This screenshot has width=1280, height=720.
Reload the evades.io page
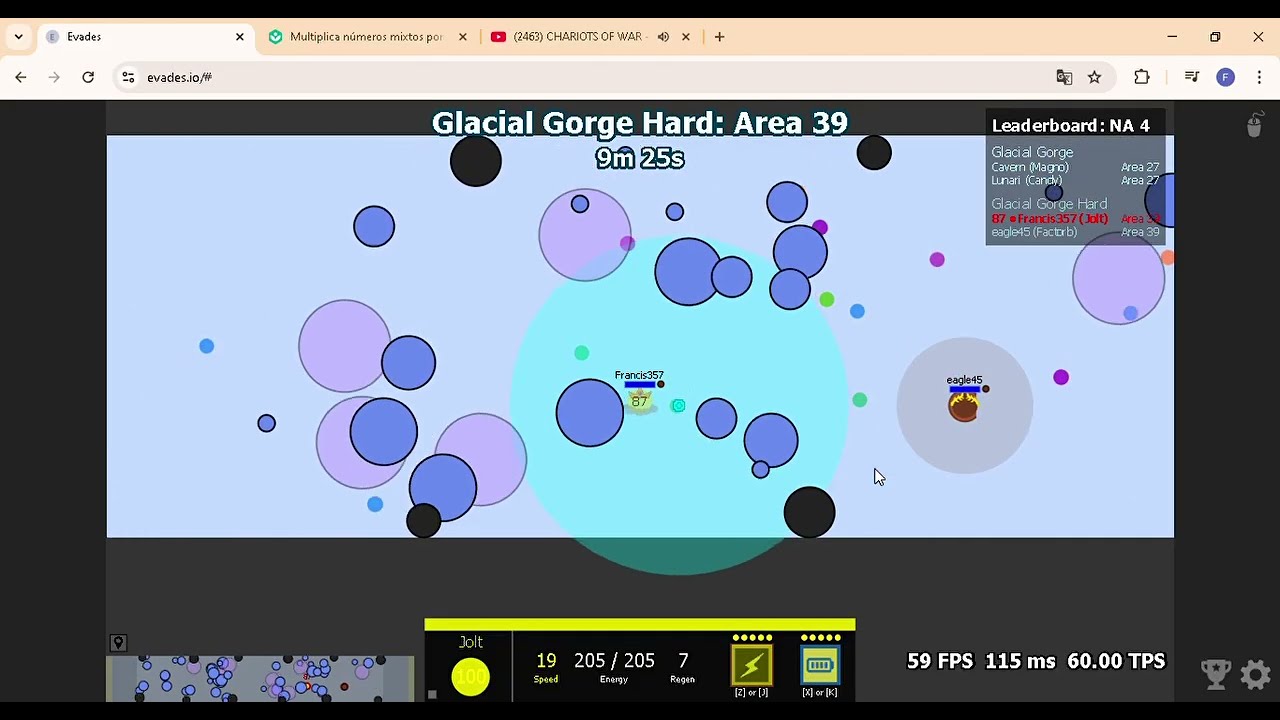88,77
